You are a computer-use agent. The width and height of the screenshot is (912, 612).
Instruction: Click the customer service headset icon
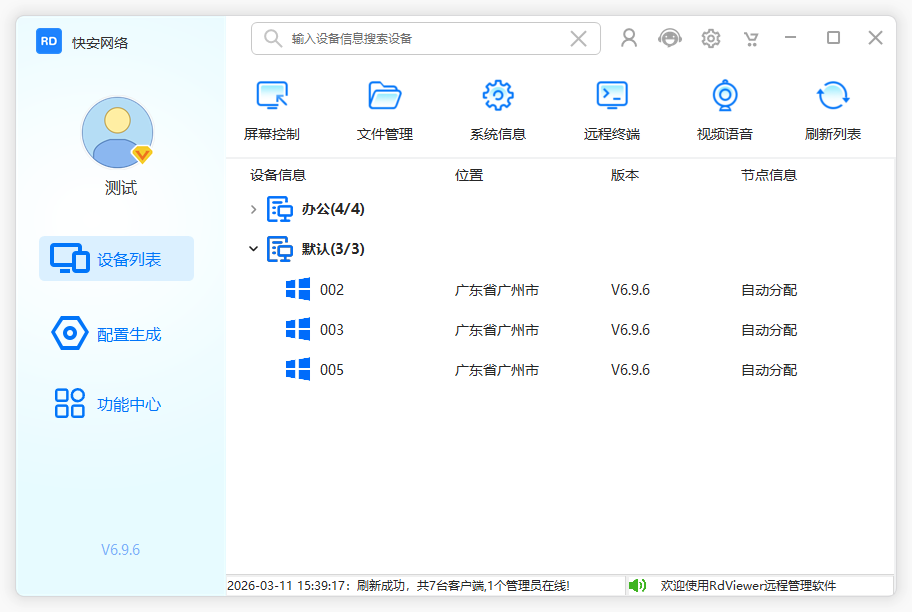pyautogui.click(x=670, y=38)
